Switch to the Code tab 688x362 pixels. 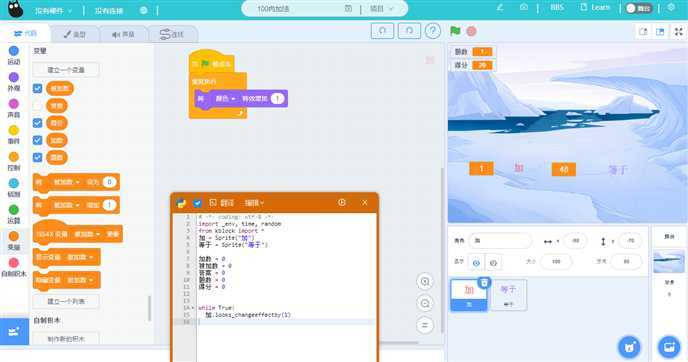(25, 34)
